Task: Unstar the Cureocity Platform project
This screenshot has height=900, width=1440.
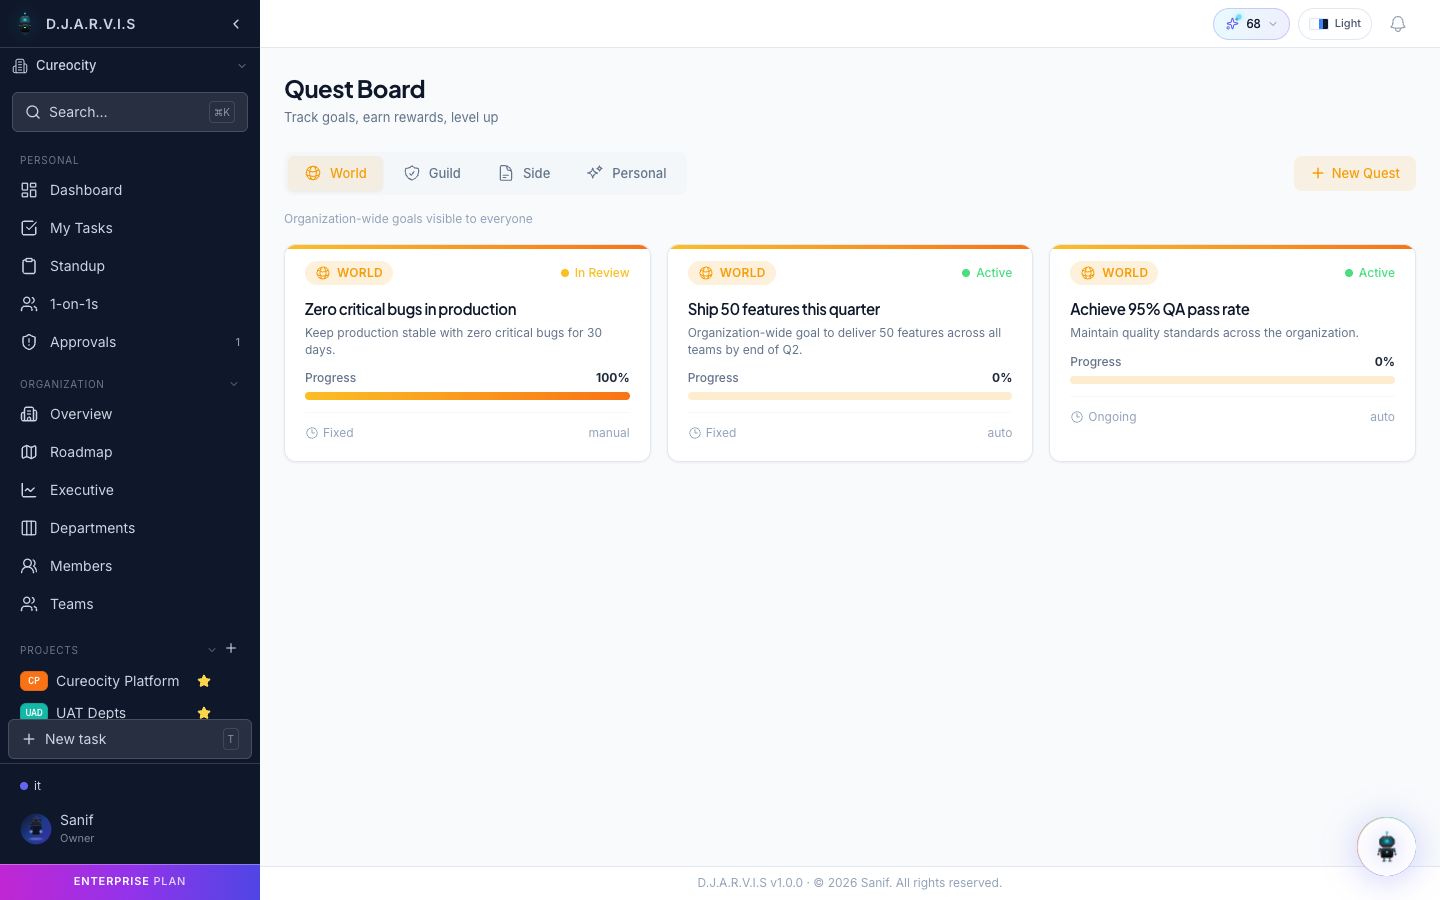Action: 204,681
